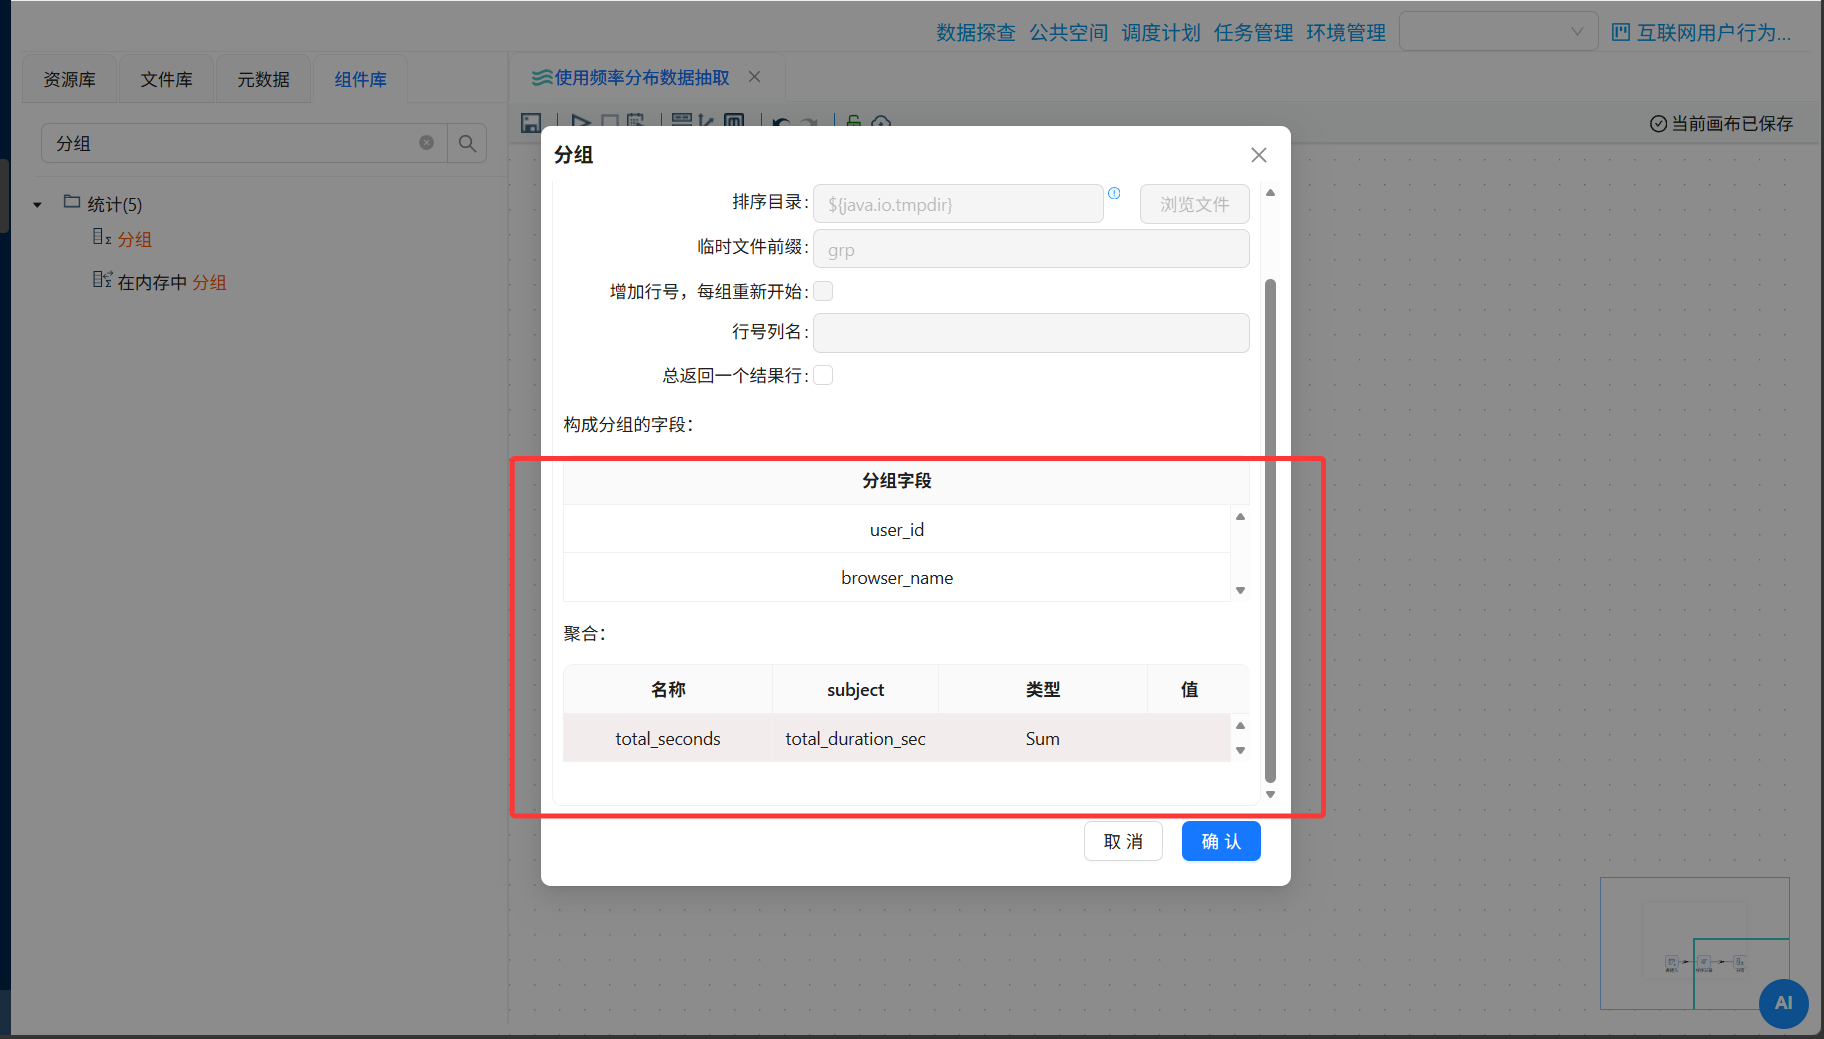Click grouping-field table scroll down arrow
1824x1039 pixels.
(1240, 591)
